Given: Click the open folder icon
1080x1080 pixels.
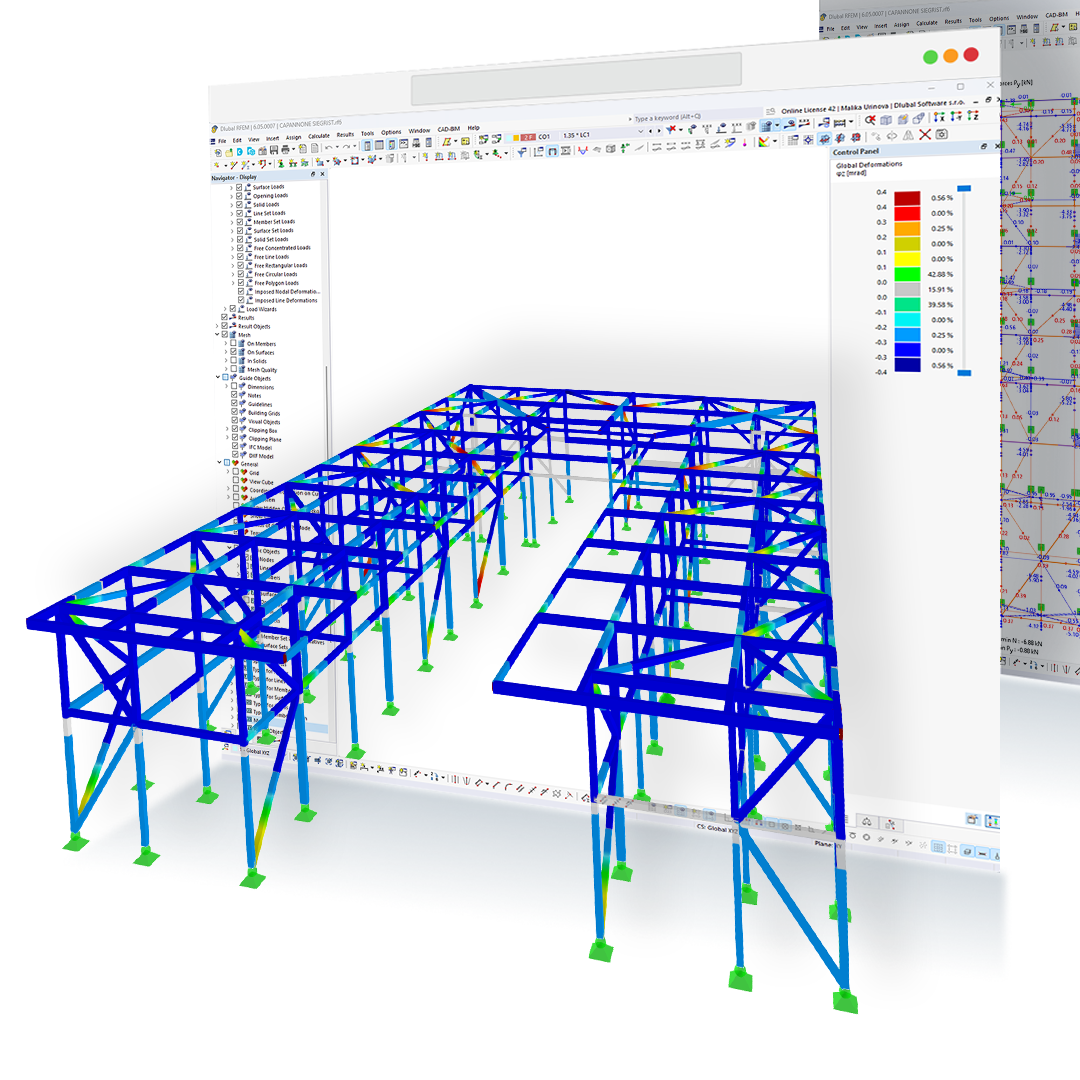Looking at the screenshot, I should [x=229, y=152].
